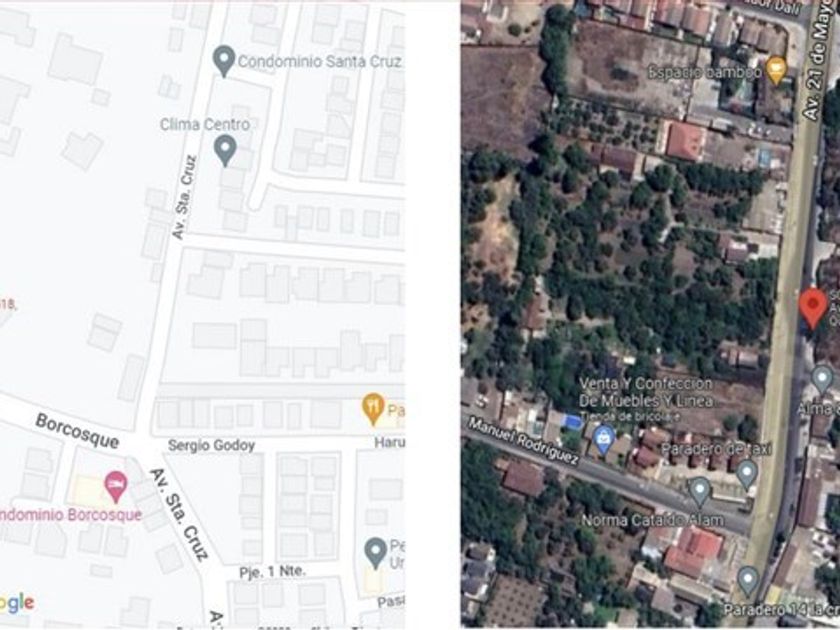Open the blue shopping bag store pin
This screenshot has height=630, width=840.
604,439
